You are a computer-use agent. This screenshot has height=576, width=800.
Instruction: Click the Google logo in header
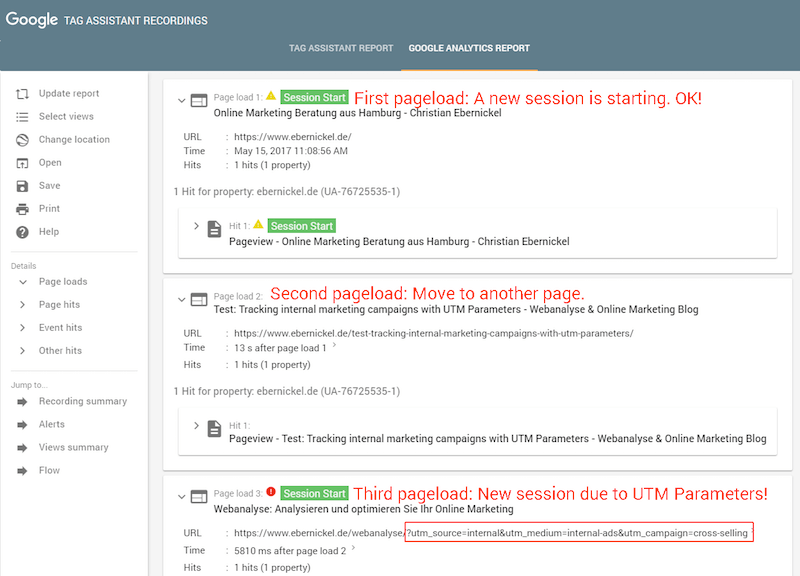[x=32, y=20]
